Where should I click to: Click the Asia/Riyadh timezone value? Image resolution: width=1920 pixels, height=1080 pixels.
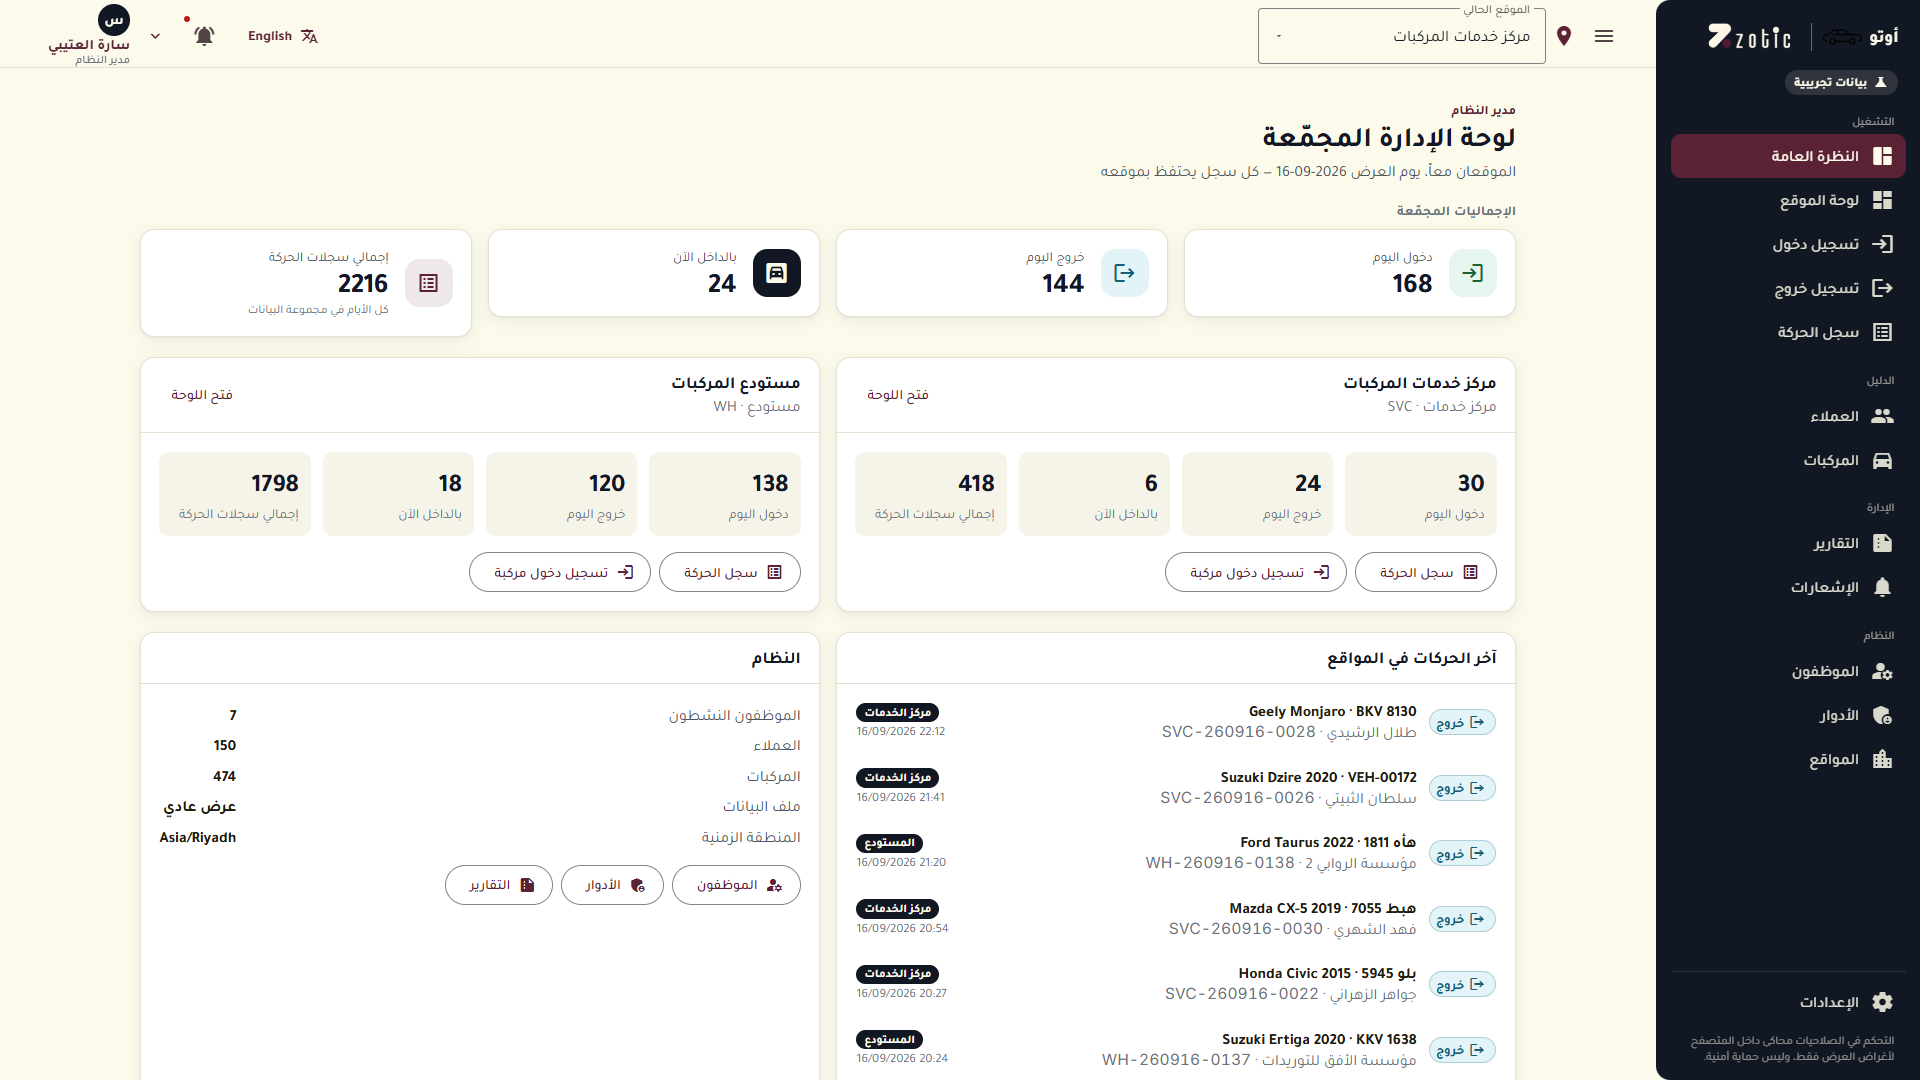(198, 838)
